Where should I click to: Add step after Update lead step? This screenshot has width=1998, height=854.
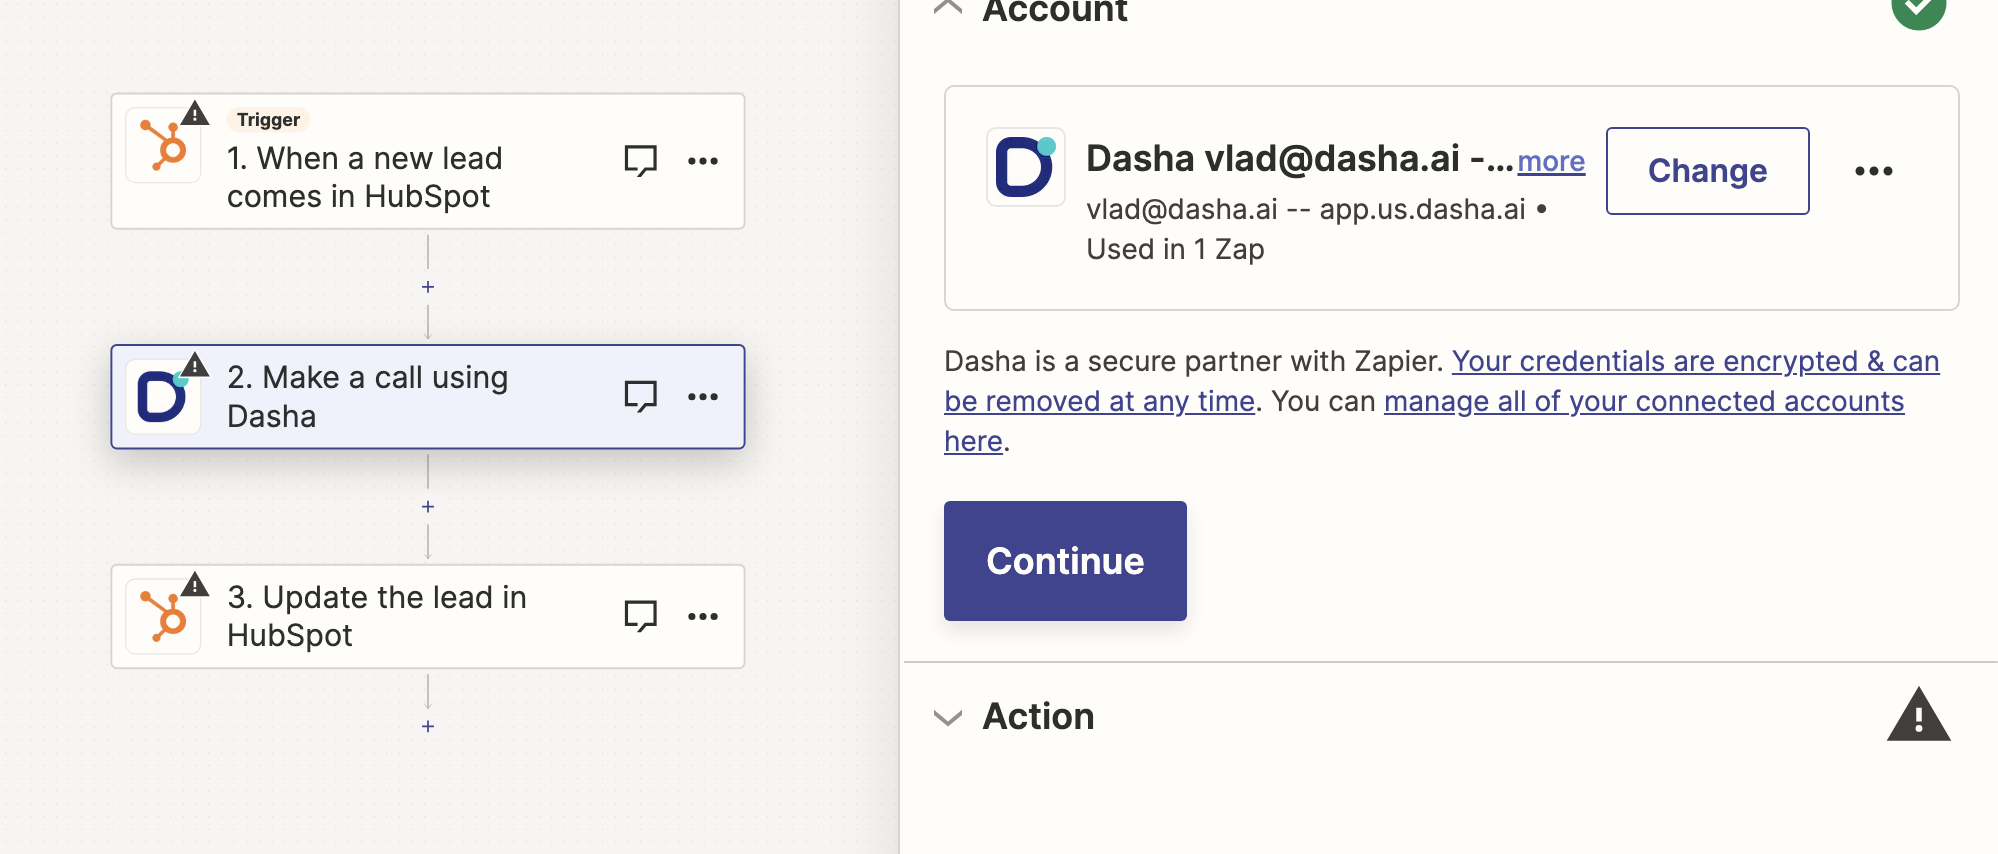click(x=428, y=727)
